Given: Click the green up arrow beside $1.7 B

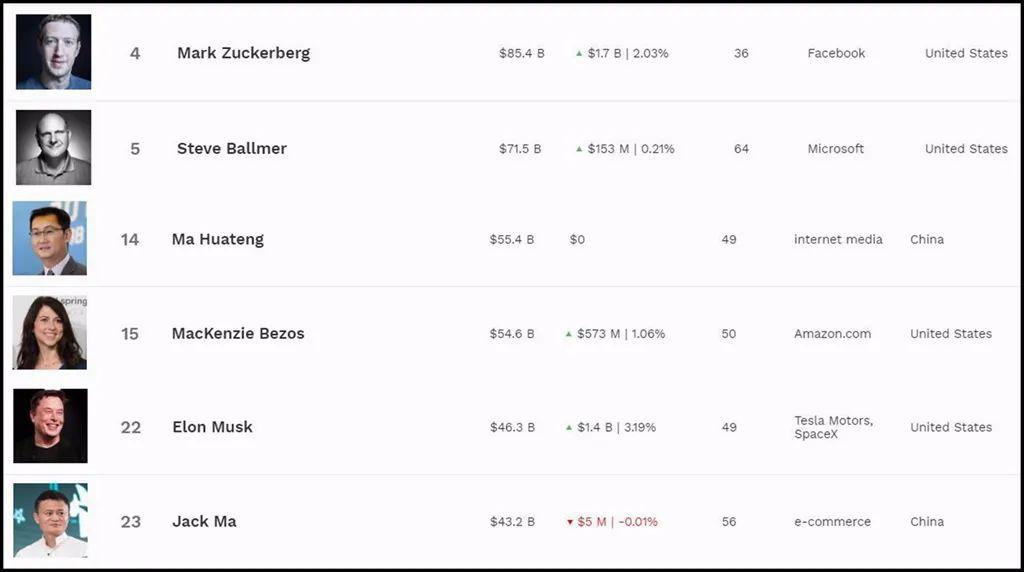Looking at the screenshot, I should click(579, 53).
